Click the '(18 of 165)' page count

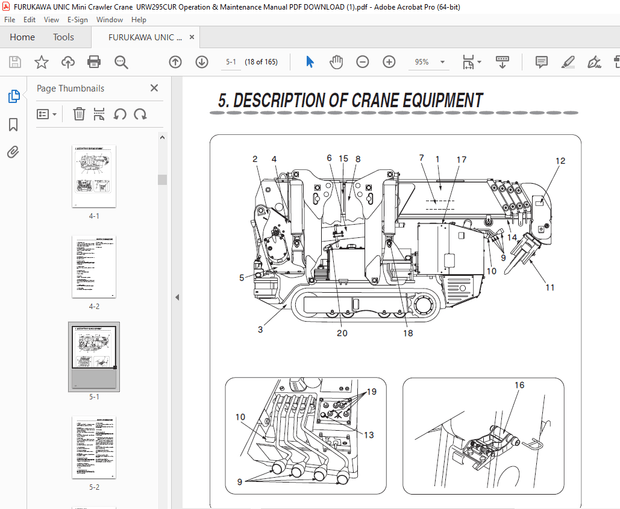261,62
